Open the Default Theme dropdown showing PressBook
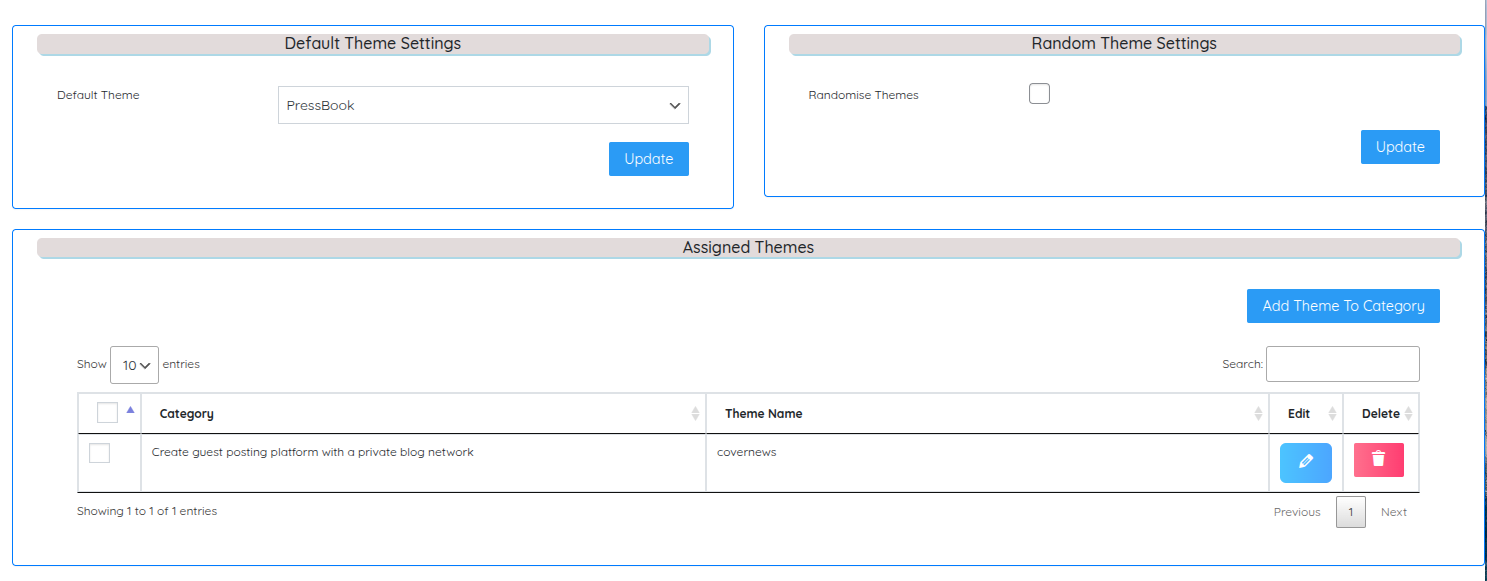 click(483, 105)
